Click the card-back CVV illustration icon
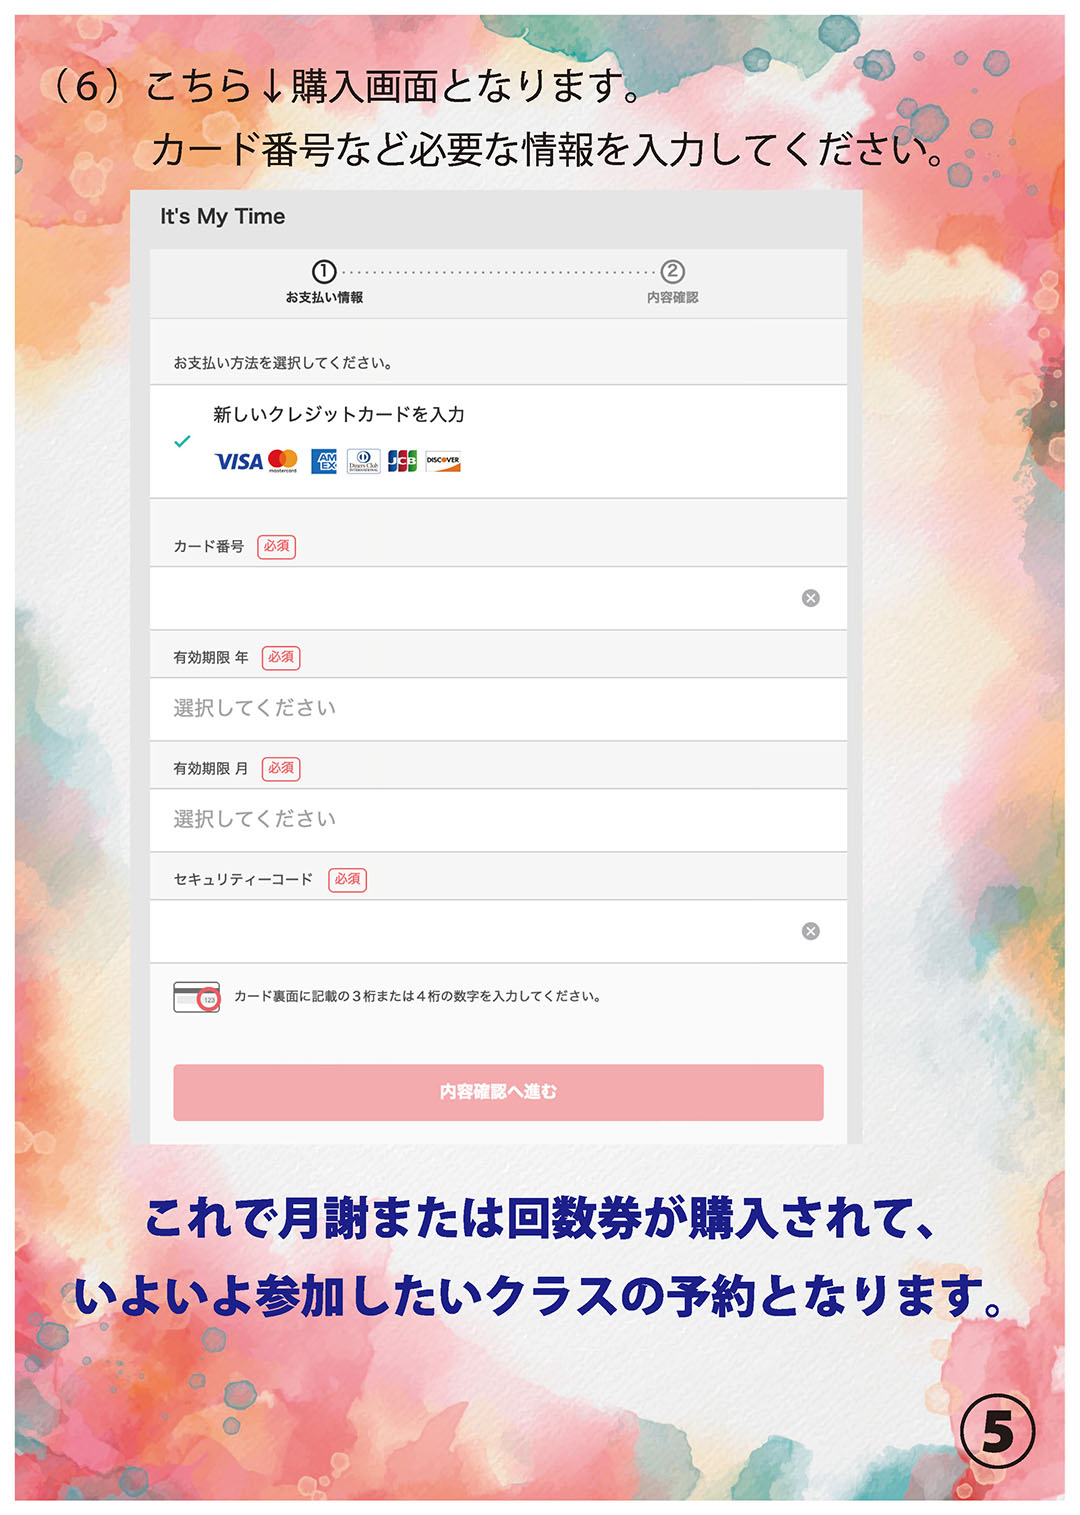The height and width of the screenshot is (1515, 1080). 197,997
